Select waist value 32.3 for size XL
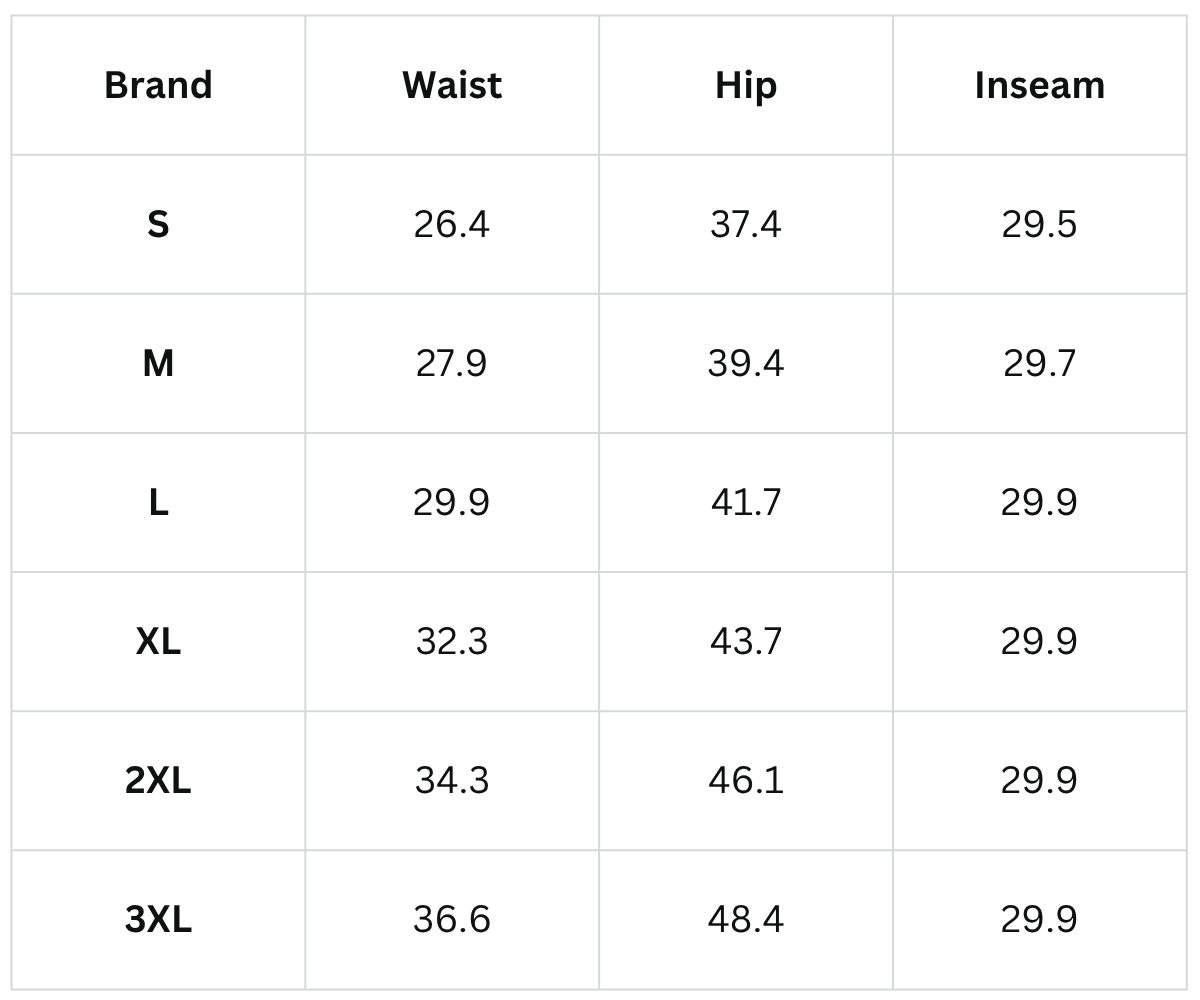 pyautogui.click(x=452, y=641)
